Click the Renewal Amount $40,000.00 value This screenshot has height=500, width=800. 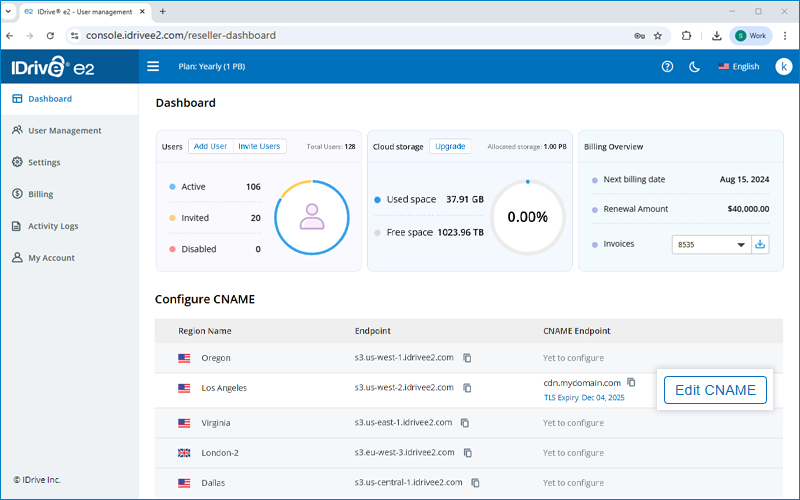pos(748,209)
